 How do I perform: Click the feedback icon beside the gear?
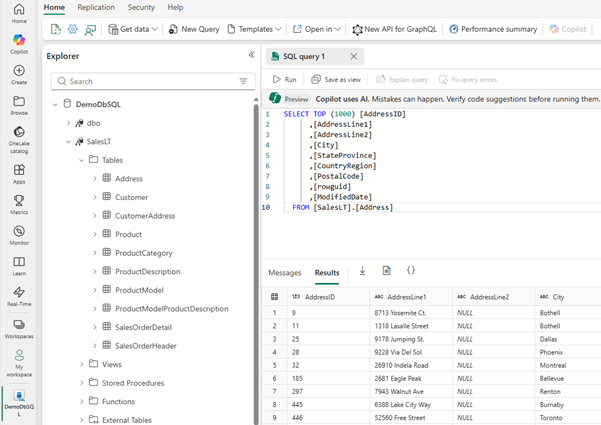pyautogui.click(x=90, y=30)
